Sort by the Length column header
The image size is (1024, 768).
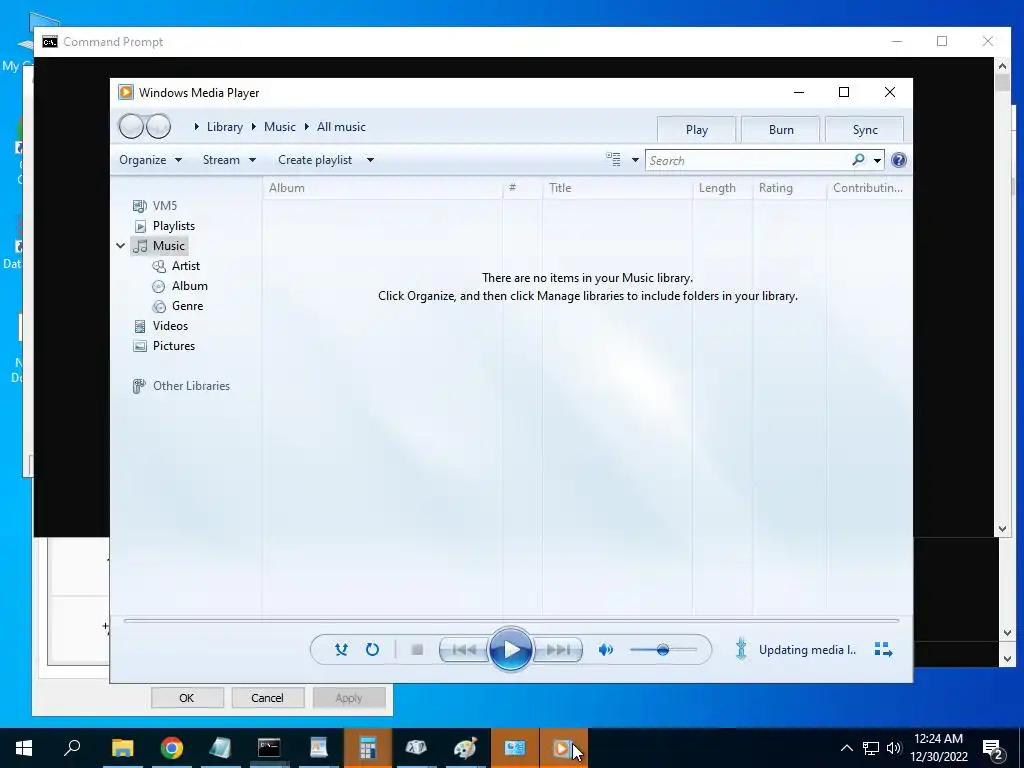[x=722, y=188]
